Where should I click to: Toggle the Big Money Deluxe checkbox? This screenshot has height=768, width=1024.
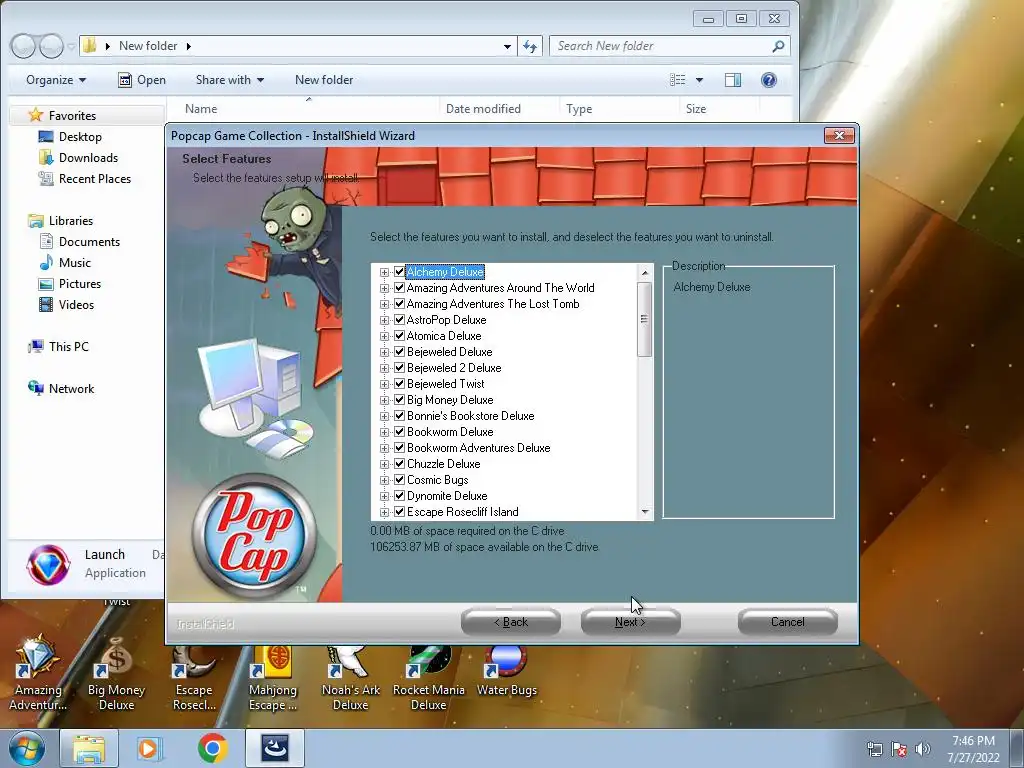tap(400, 400)
